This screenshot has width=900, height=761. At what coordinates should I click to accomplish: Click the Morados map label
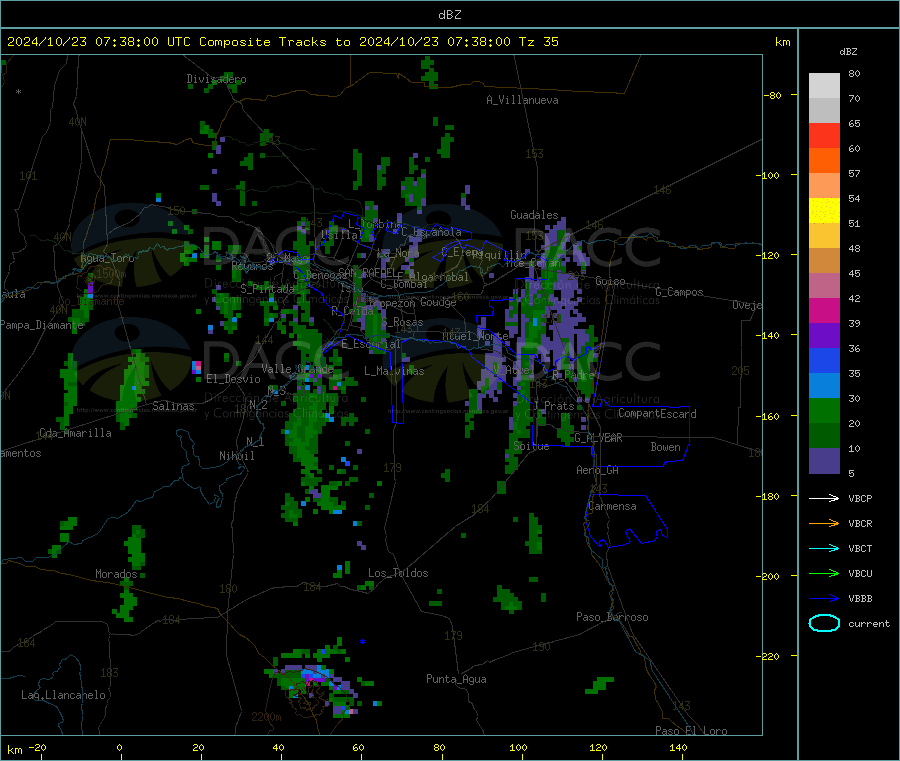tap(117, 574)
